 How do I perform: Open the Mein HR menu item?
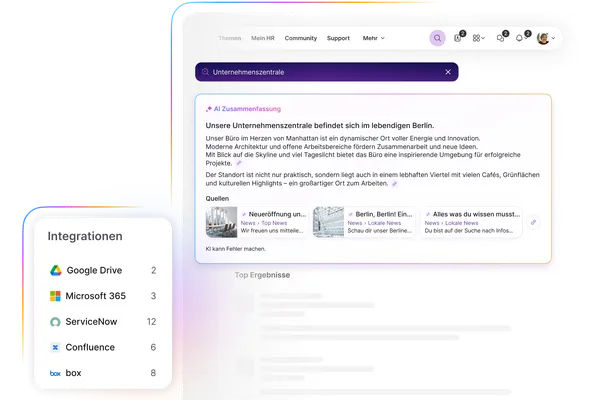262,38
